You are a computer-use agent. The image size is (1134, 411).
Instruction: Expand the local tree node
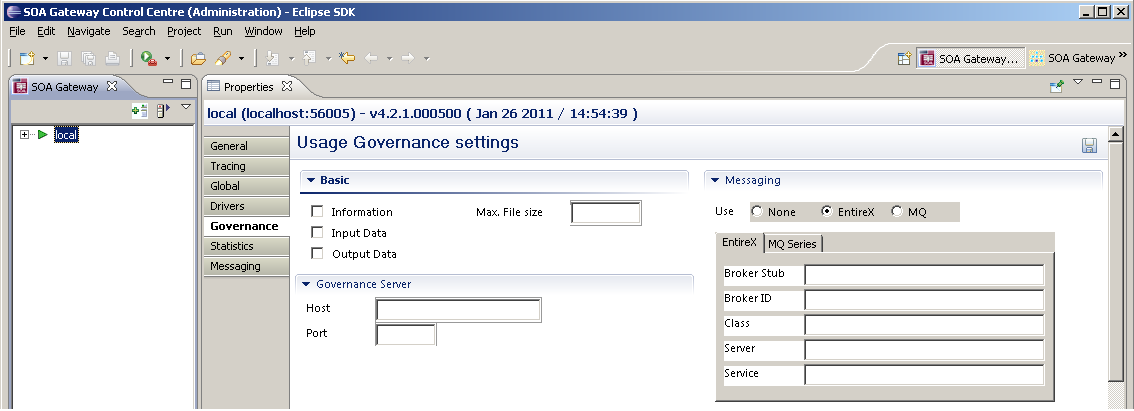[25, 135]
